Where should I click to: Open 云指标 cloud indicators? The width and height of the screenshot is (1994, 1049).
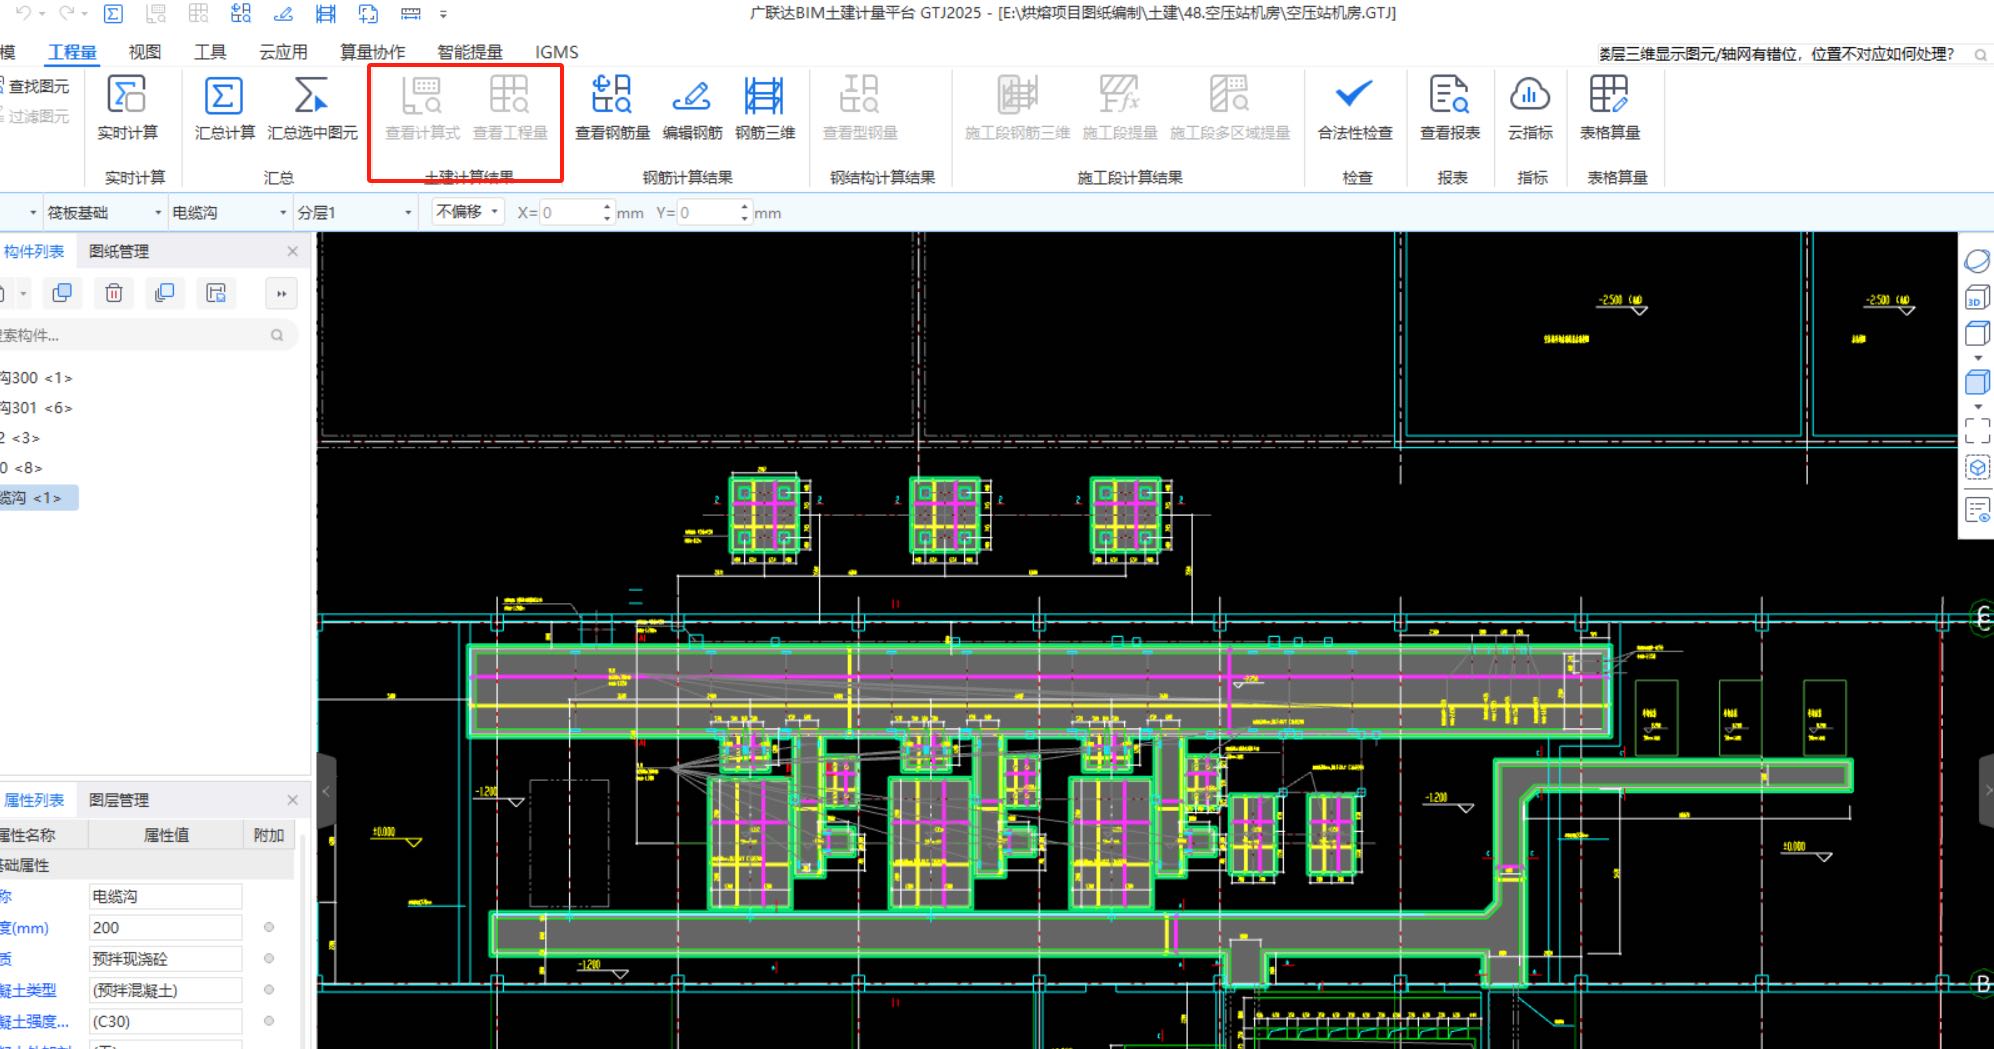tap(1530, 108)
